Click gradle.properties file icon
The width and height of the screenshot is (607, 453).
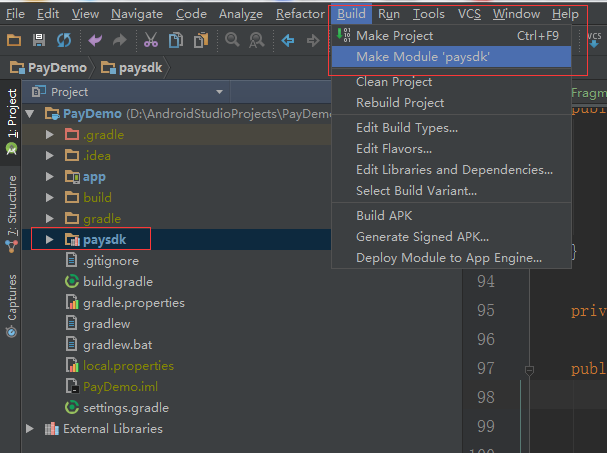(x=72, y=302)
